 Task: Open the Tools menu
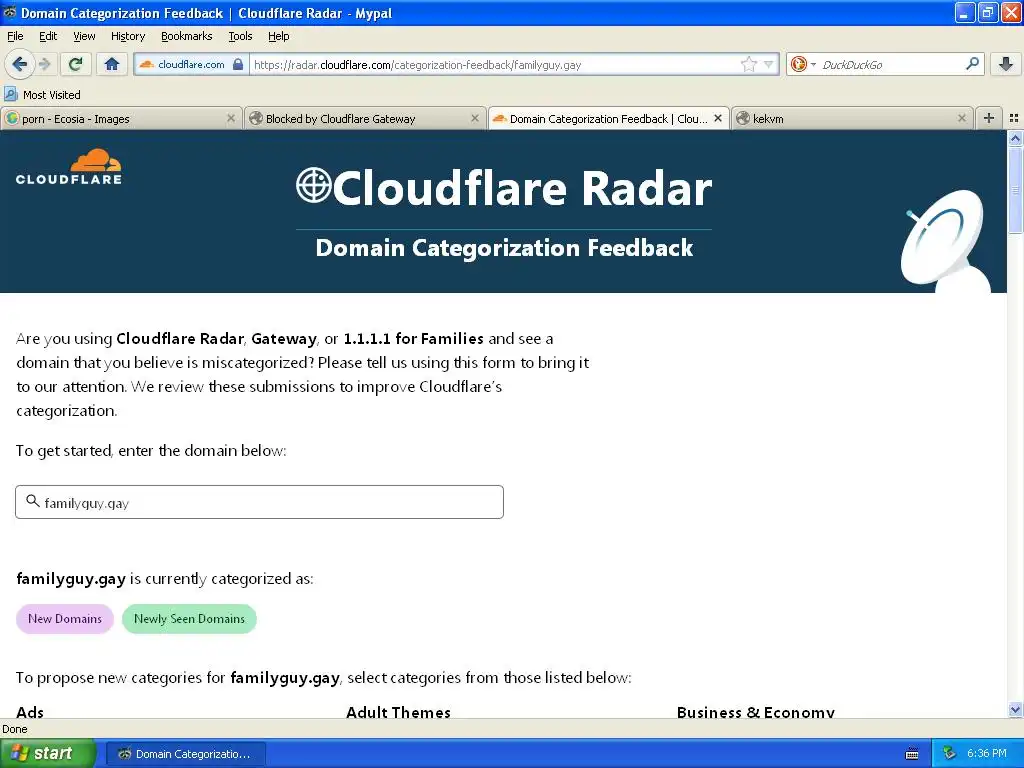tap(240, 36)
